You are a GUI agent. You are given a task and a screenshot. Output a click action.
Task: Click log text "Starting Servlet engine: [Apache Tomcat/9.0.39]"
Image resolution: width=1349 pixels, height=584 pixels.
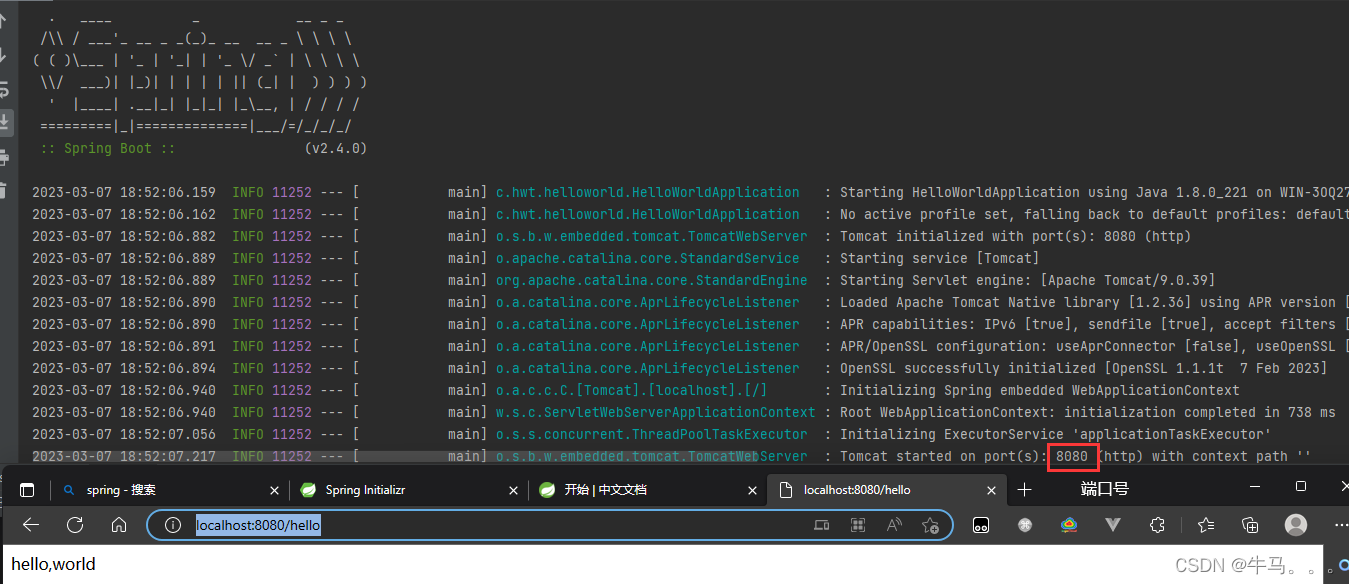tap(1027, 280)
